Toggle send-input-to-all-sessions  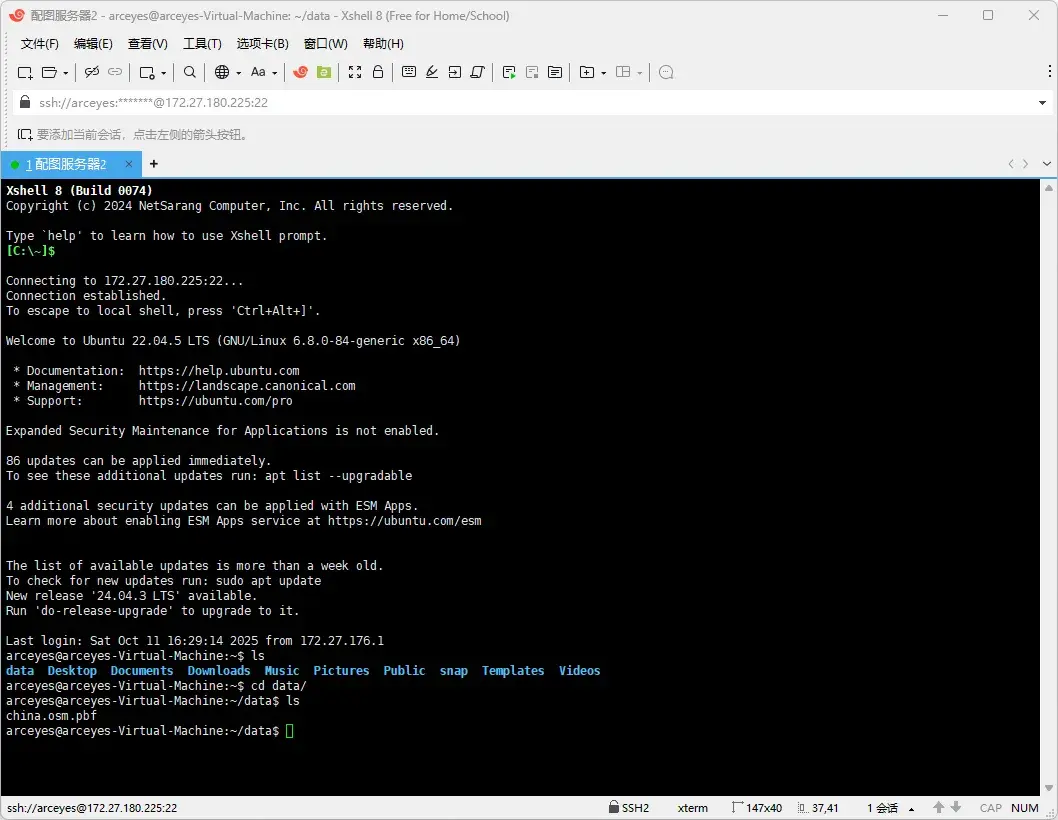(453, 72)
